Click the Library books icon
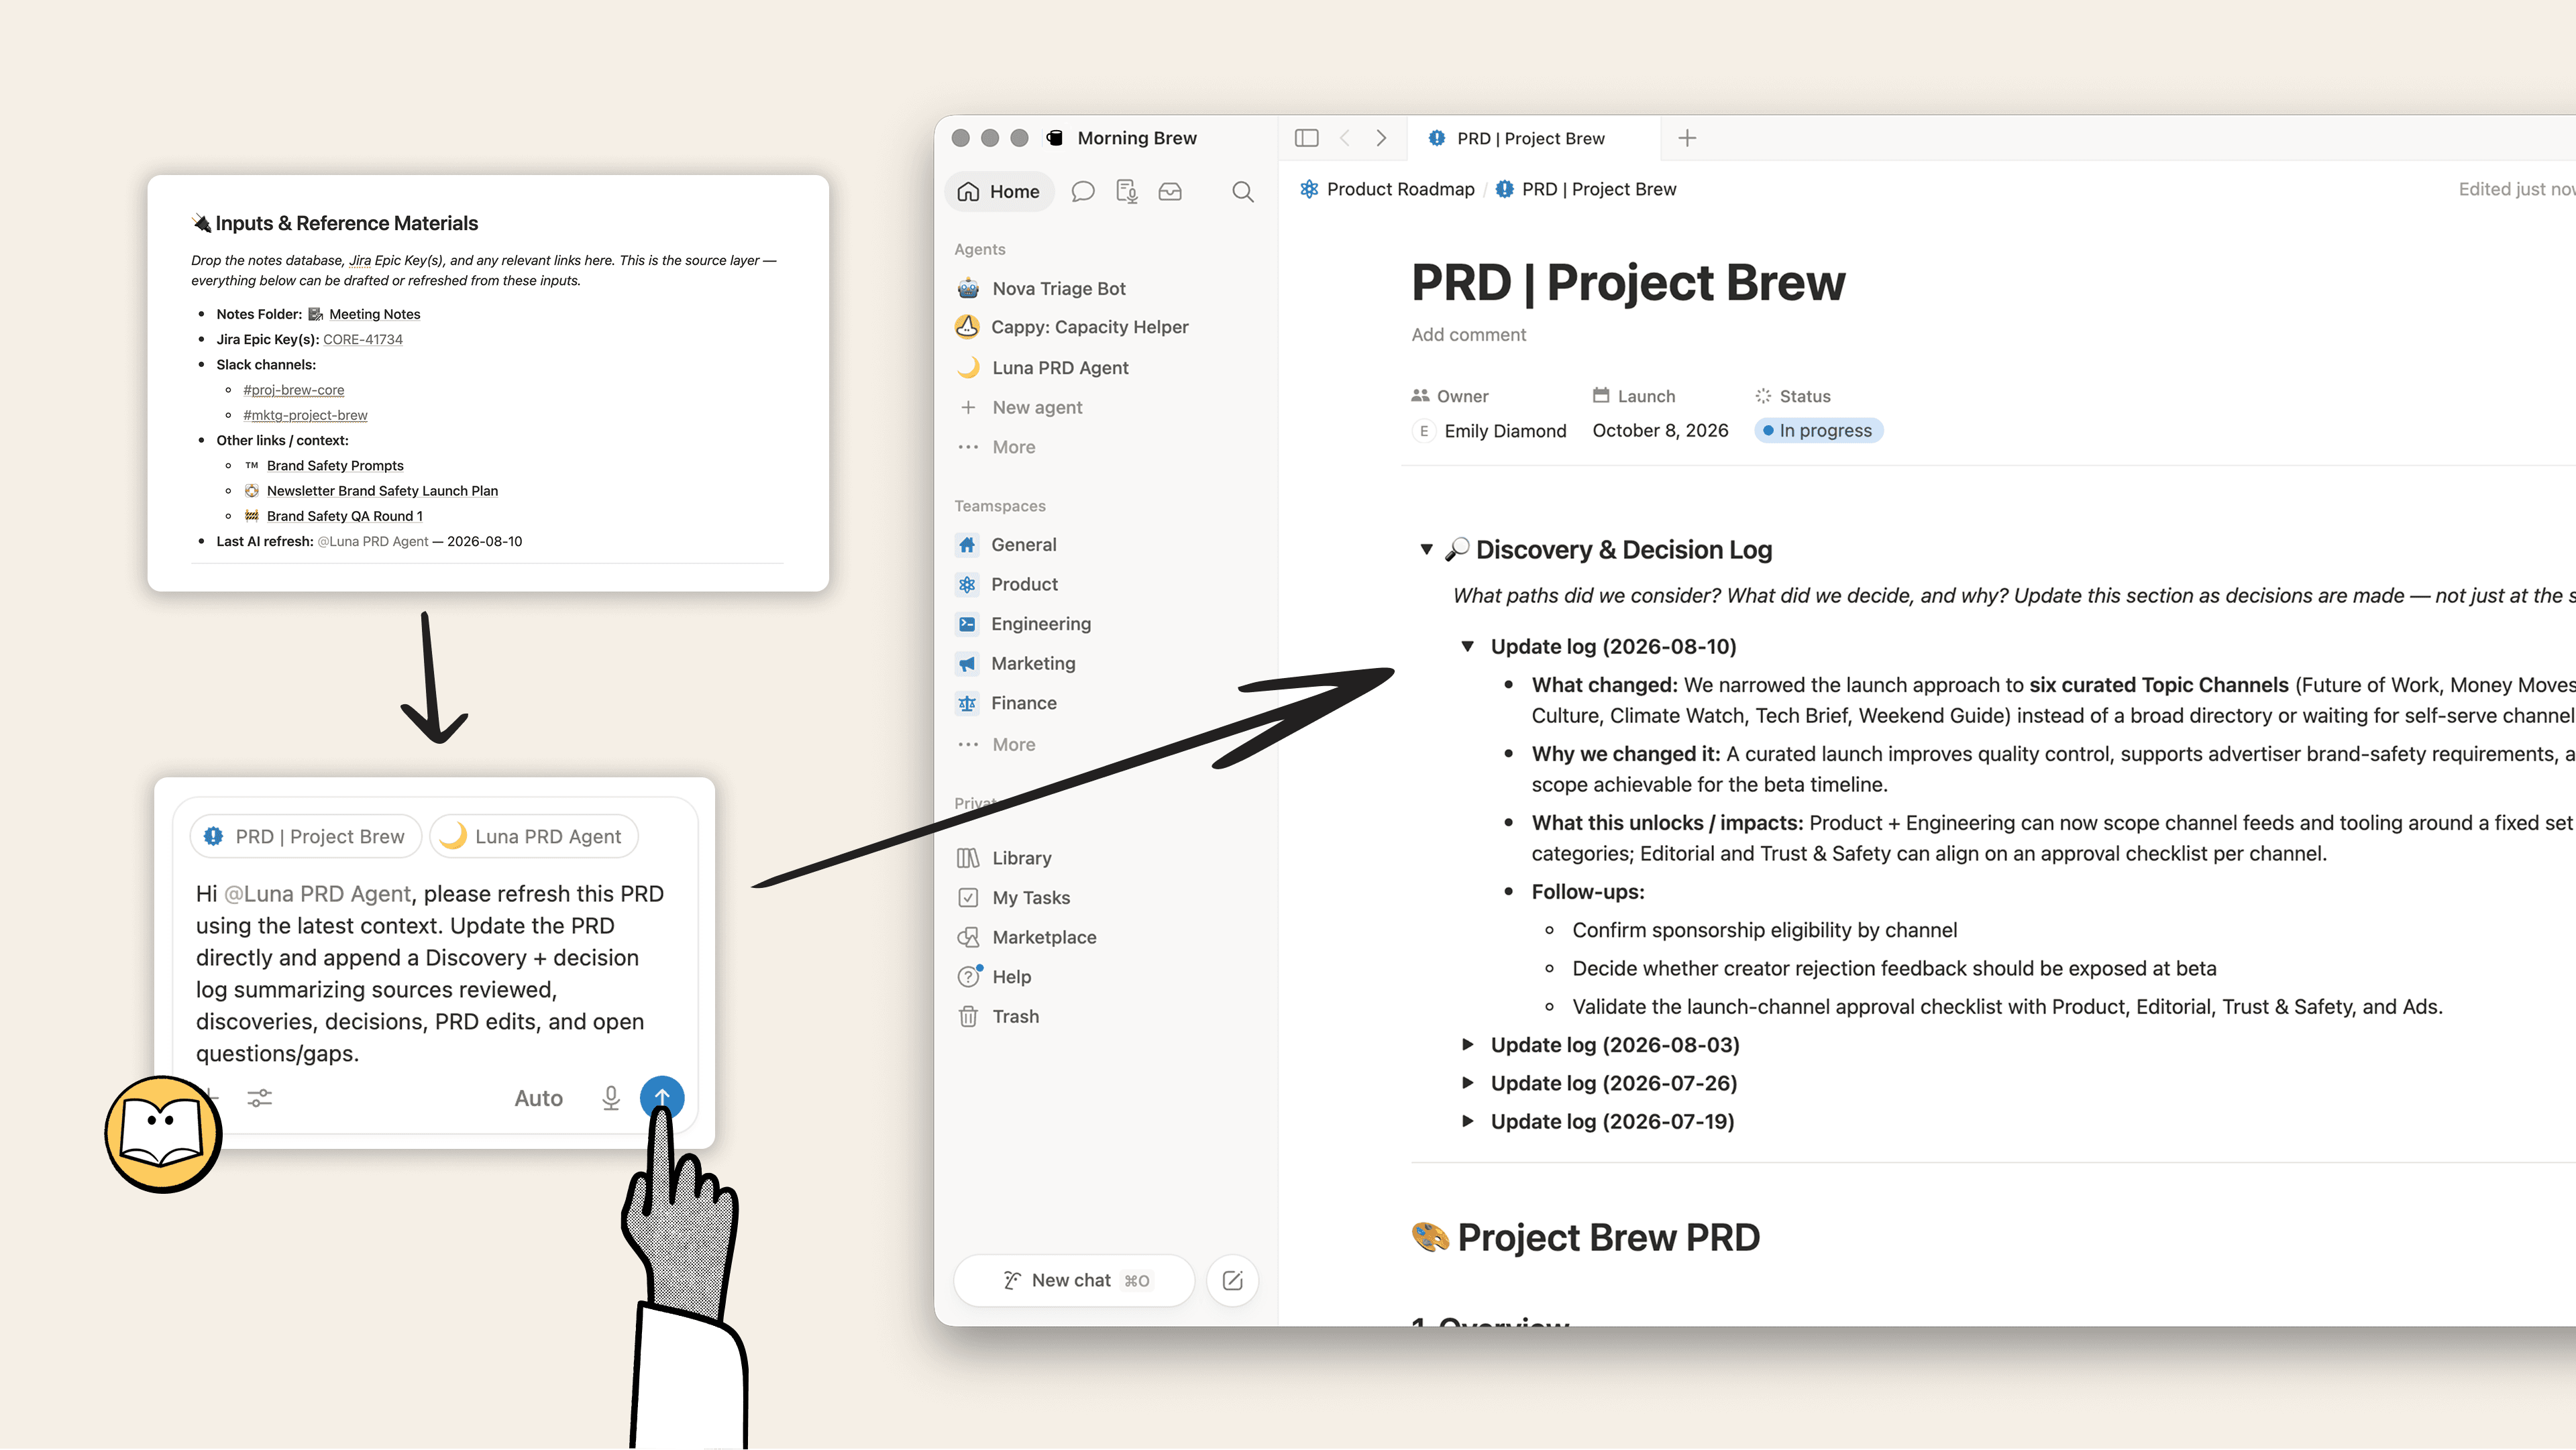Screen dimensions: 2576x1450 [968, 858]
